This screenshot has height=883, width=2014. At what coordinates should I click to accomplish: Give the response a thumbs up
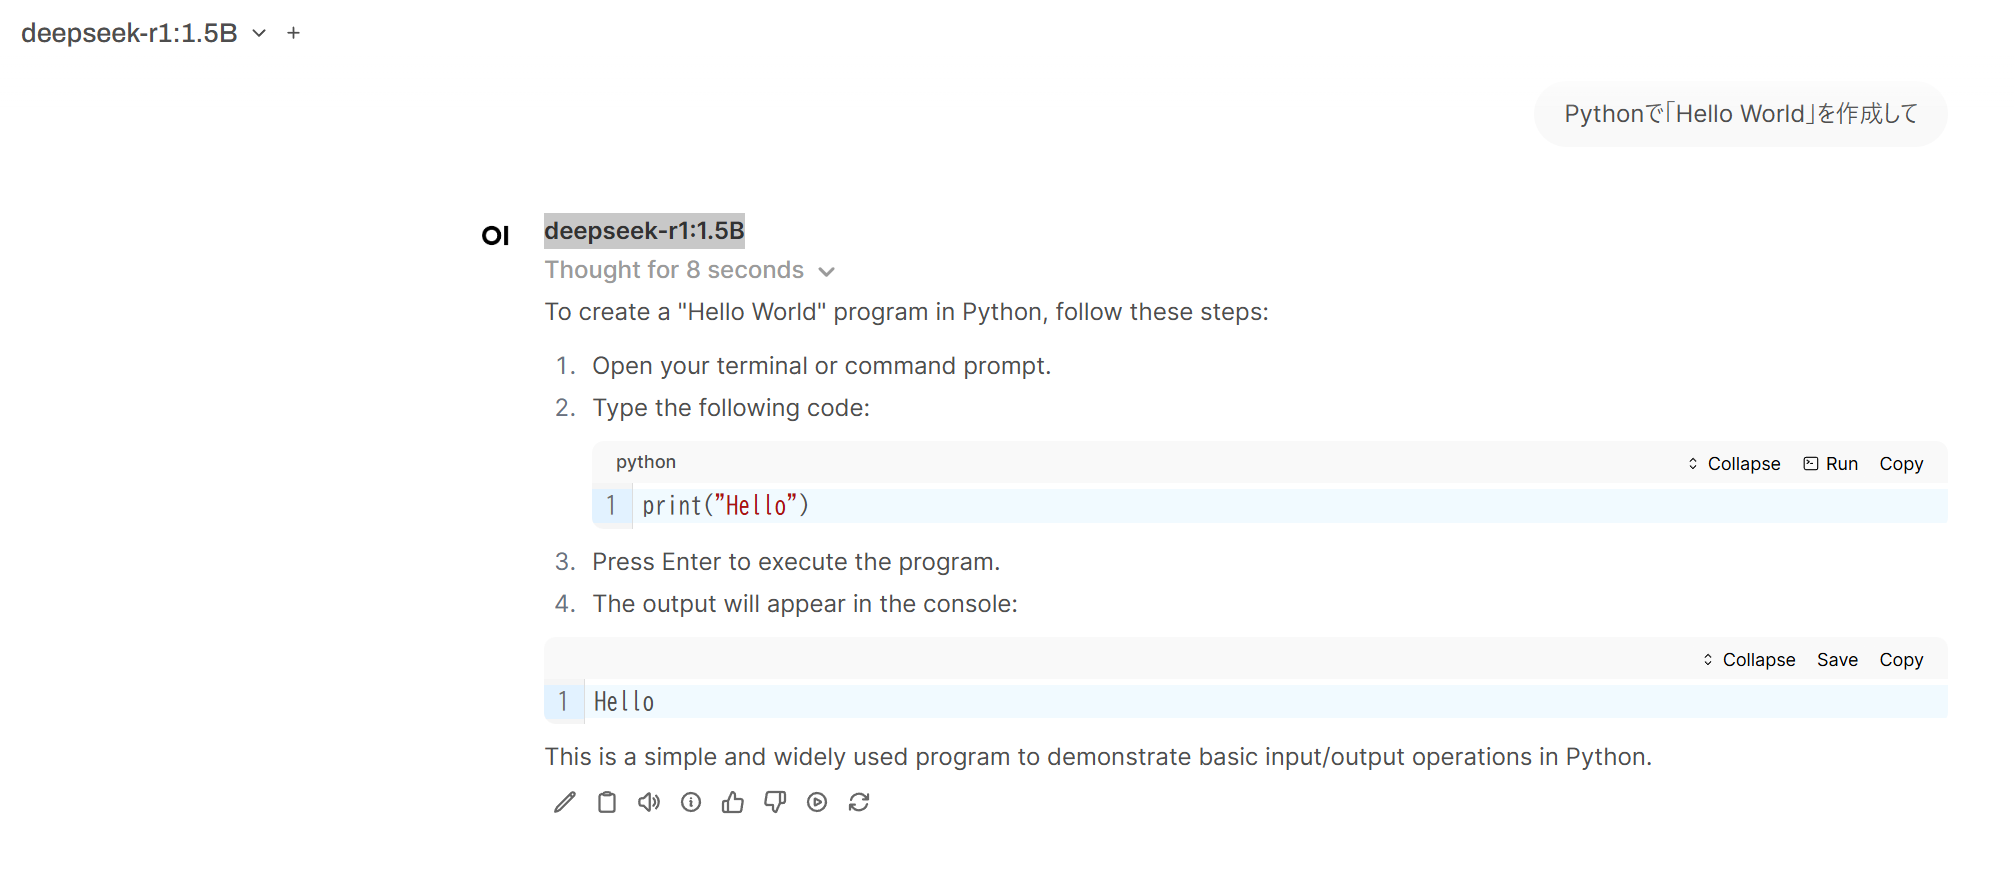733,802
